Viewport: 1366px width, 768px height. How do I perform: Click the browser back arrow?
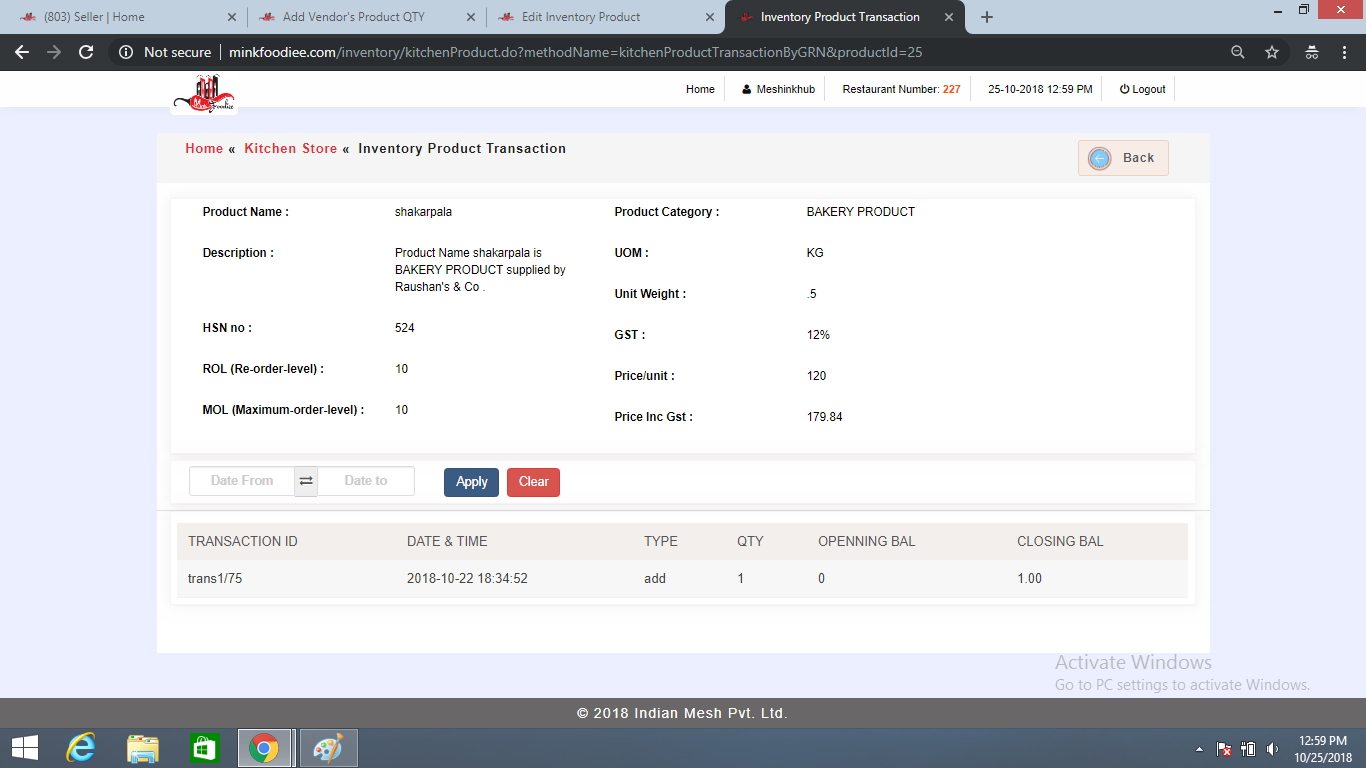(x=22, y=52)
